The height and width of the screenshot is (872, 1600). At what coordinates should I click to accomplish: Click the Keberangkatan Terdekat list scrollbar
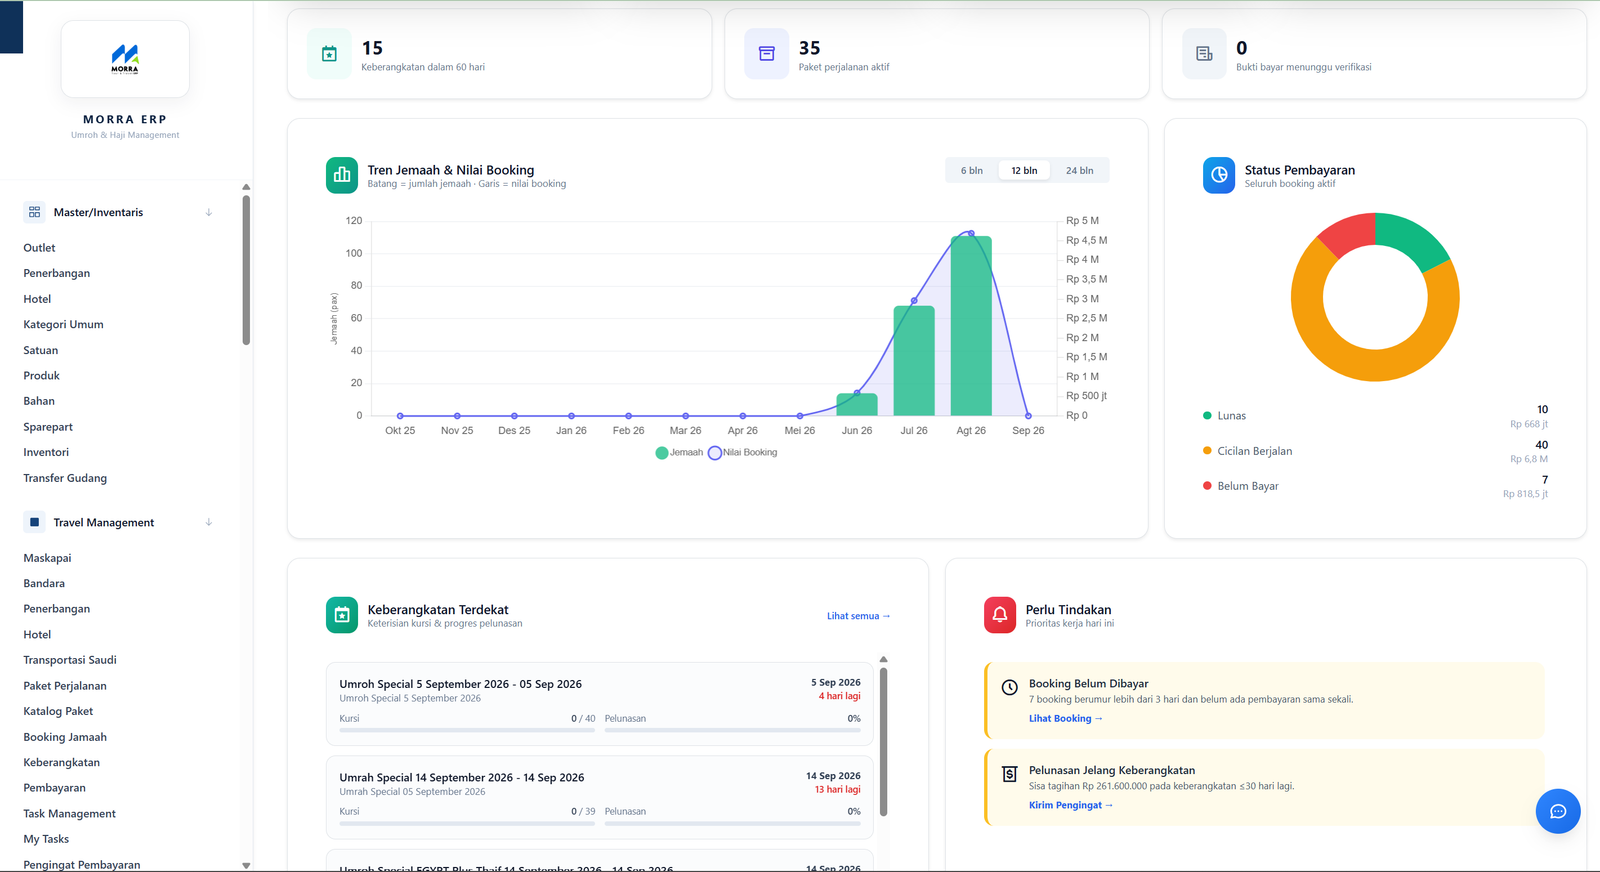883,741
